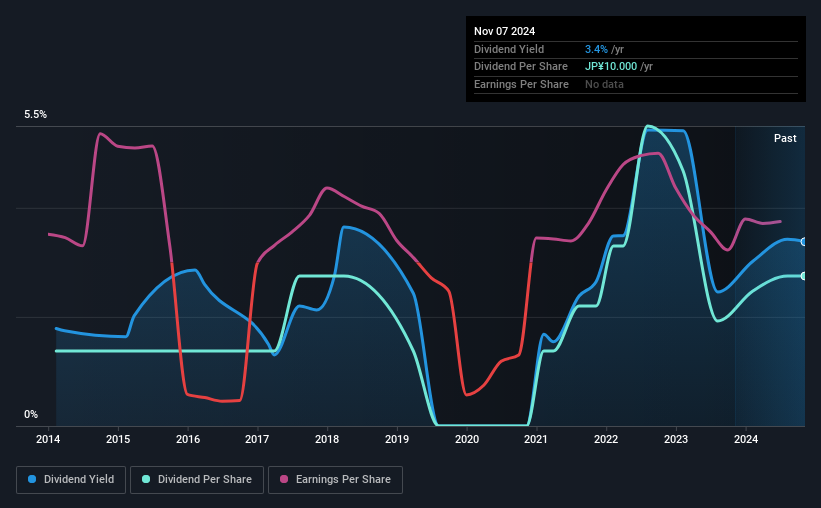Click the 'Nov 07 2024' tooltip date
The image size is (821, 508).
[x=504, y=31]
